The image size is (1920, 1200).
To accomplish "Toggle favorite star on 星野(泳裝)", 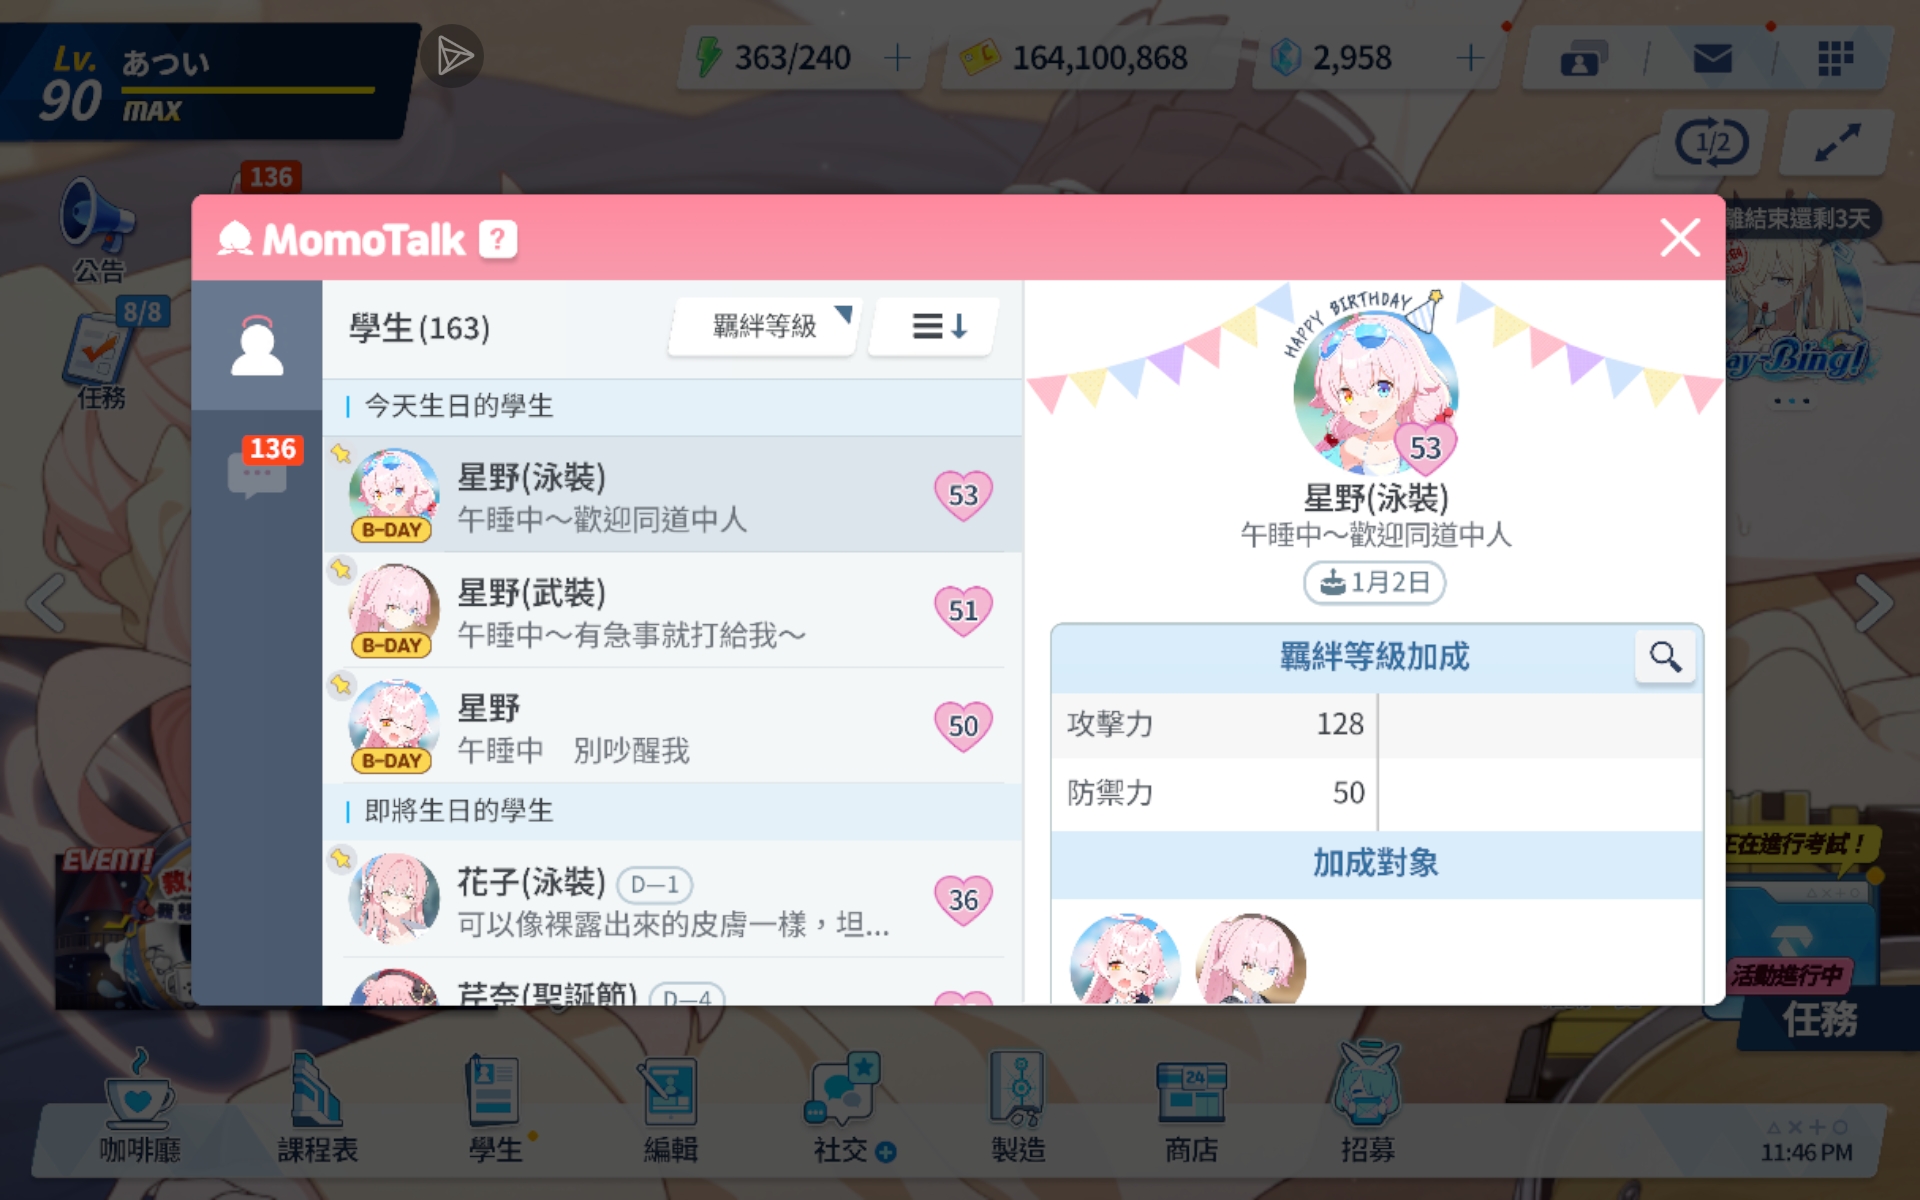I will [341, 453].
